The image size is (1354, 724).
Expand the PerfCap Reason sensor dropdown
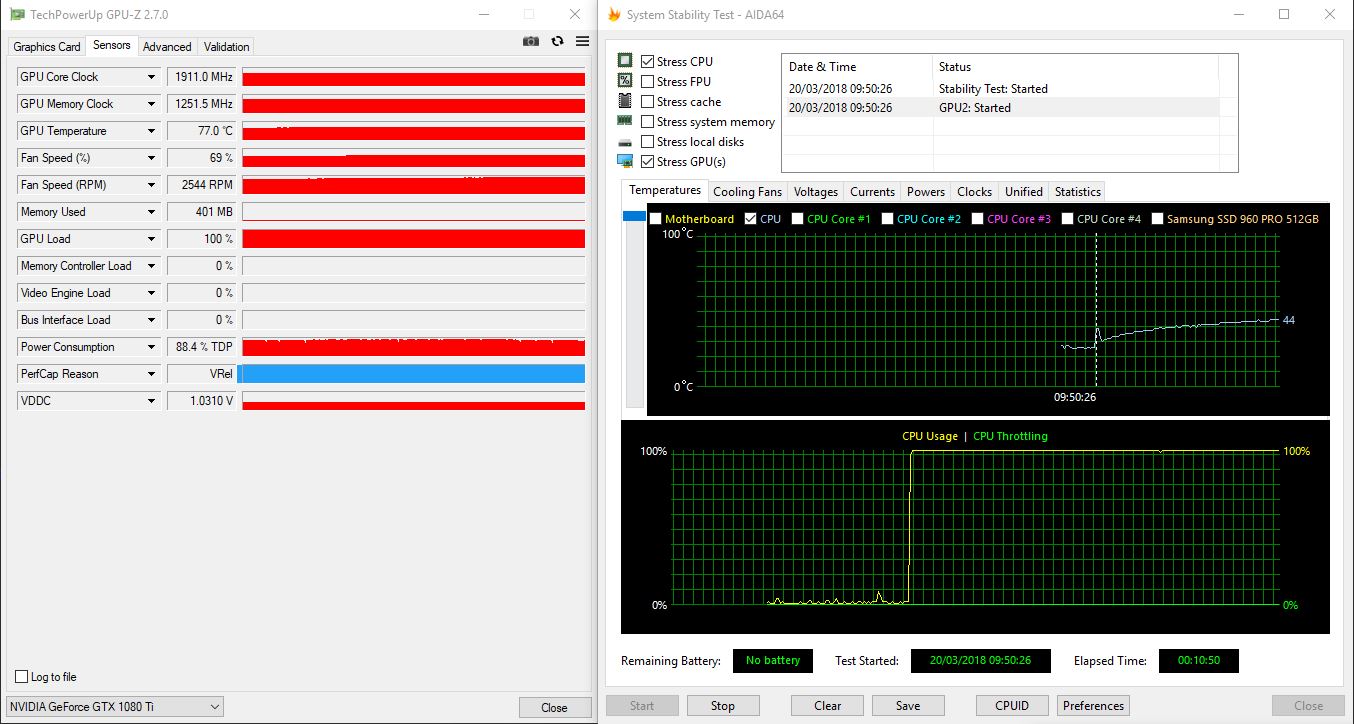pyautogui.click(x=151, y=374)
